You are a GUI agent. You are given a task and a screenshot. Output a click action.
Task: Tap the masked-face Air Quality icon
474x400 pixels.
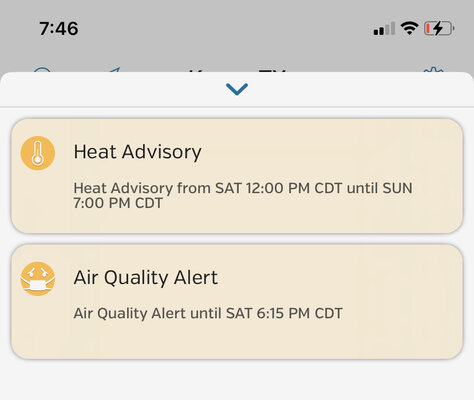coord(38,279)
